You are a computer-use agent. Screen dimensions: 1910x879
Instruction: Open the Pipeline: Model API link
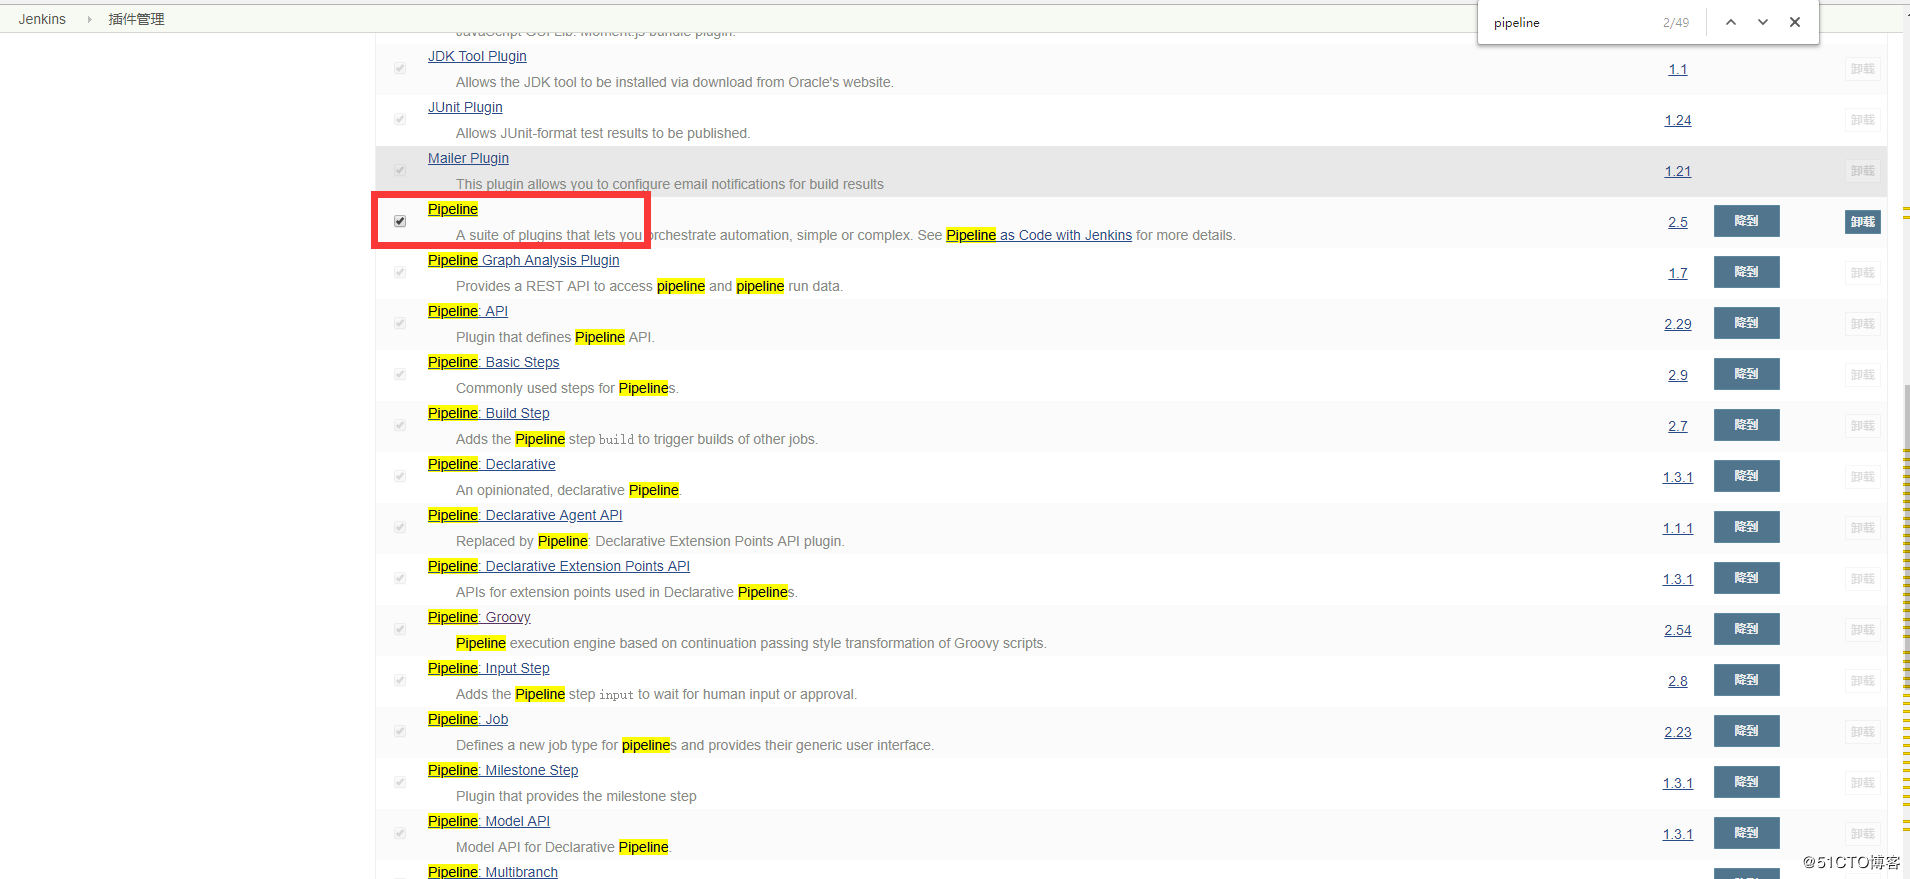tap(489, 821)
